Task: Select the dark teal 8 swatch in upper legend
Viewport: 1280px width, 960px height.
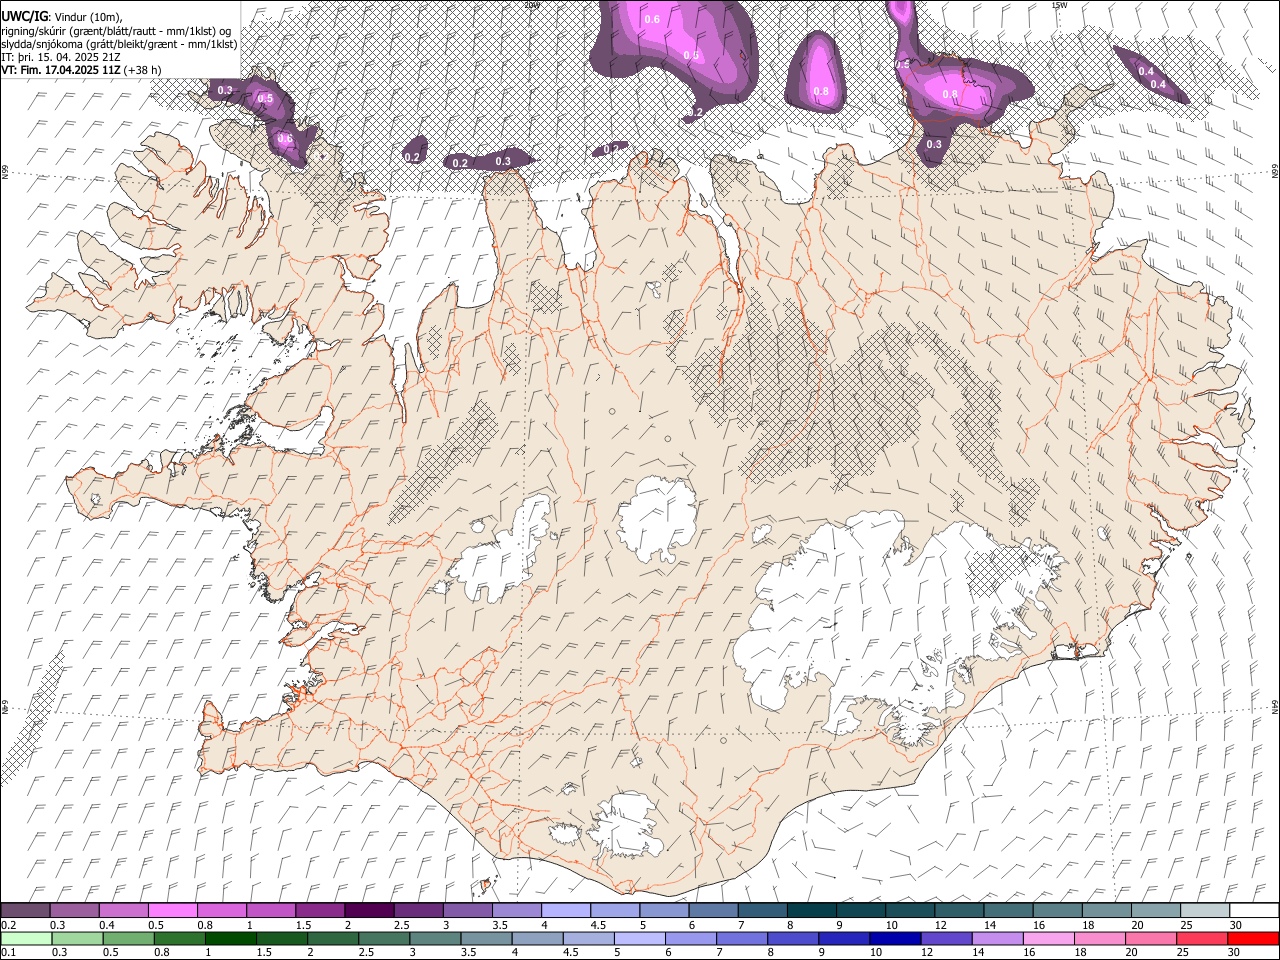Action: tap(810, 910)
